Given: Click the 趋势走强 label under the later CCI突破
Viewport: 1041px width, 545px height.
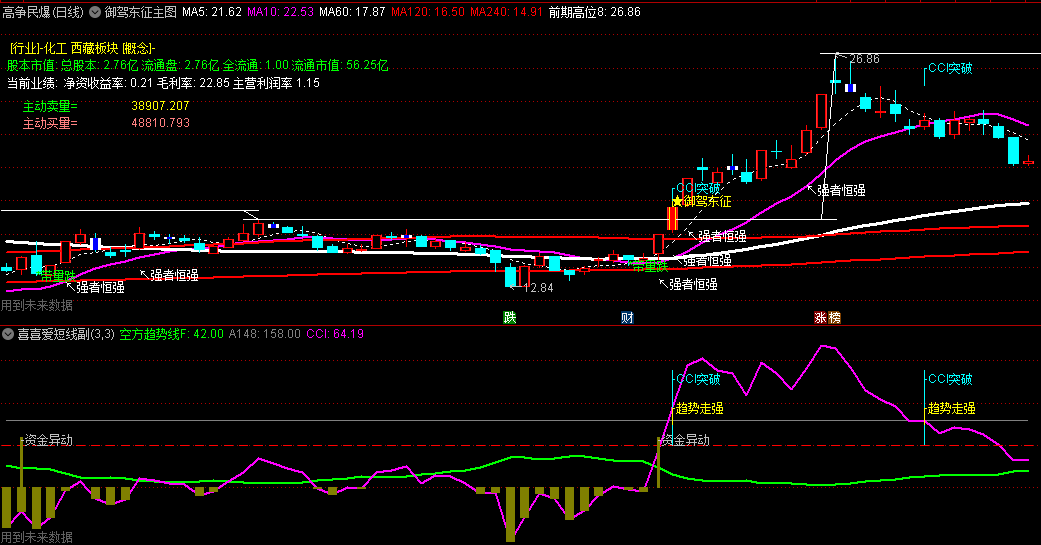Looking at the screenshot, I should (951, 408).
